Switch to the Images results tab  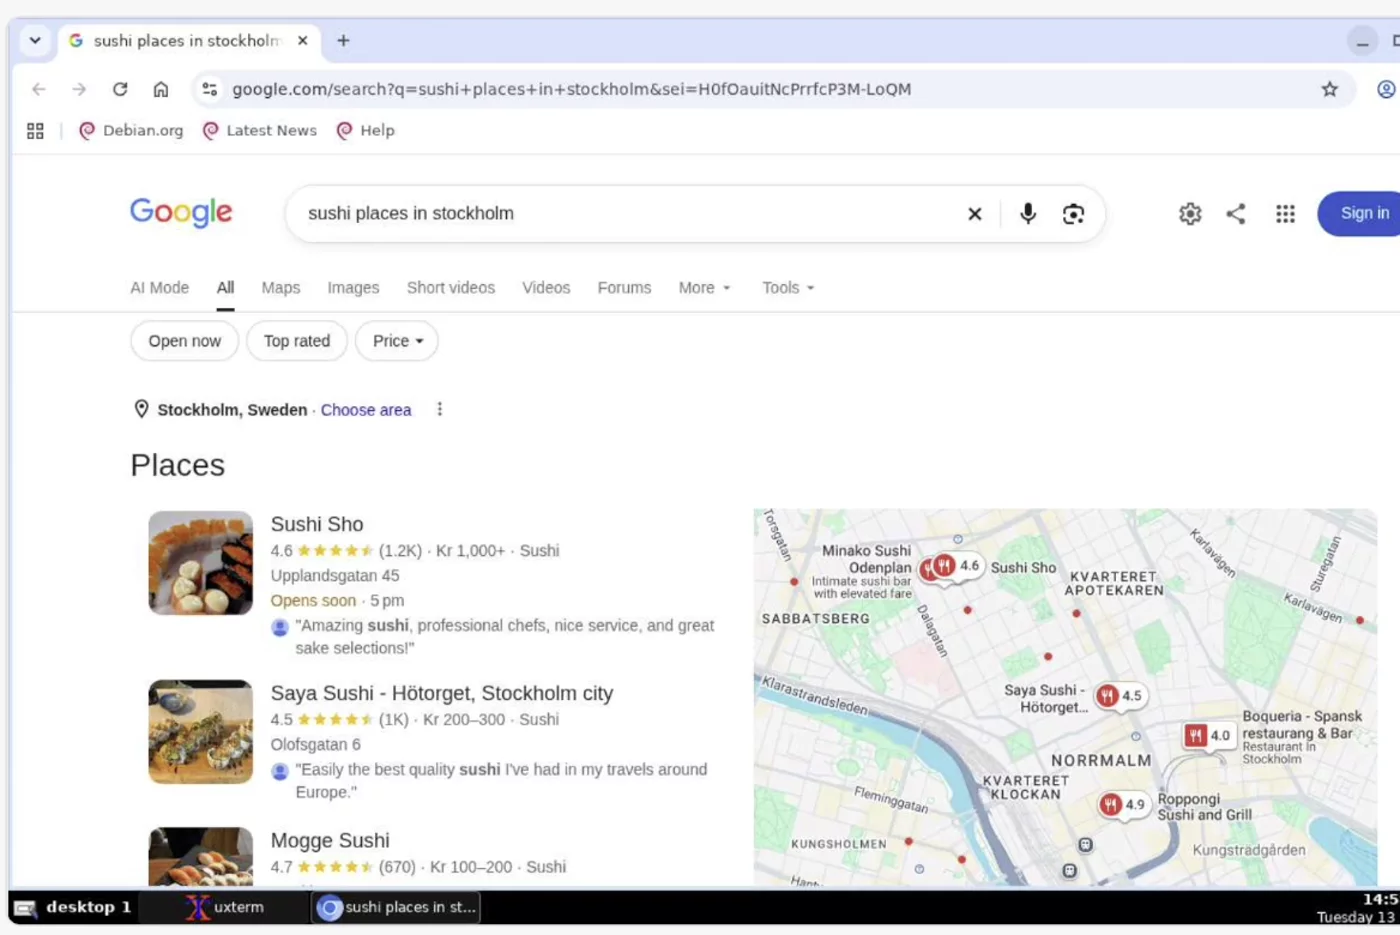coord(353,288)
